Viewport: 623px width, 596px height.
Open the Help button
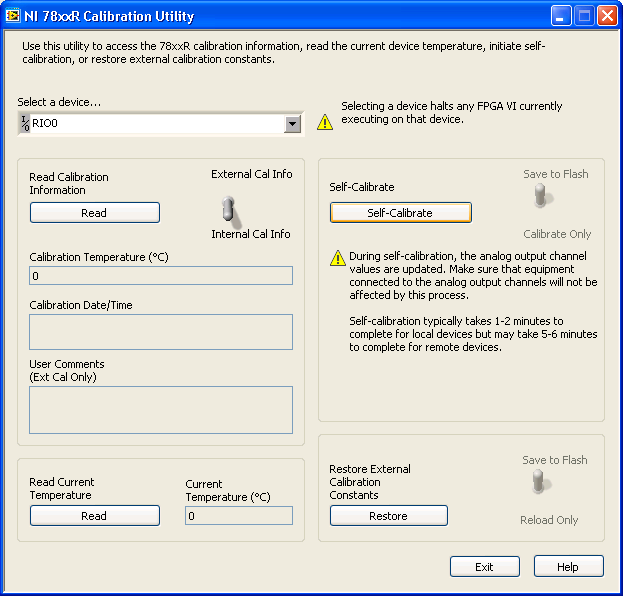[568, 567]
